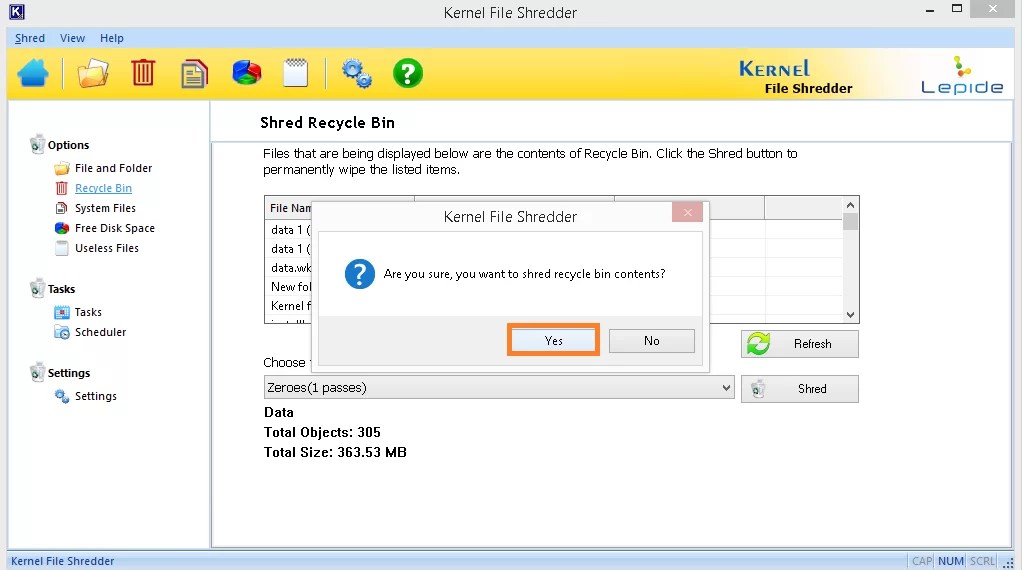Click the Refresh button label

click(x=813, y=344)
